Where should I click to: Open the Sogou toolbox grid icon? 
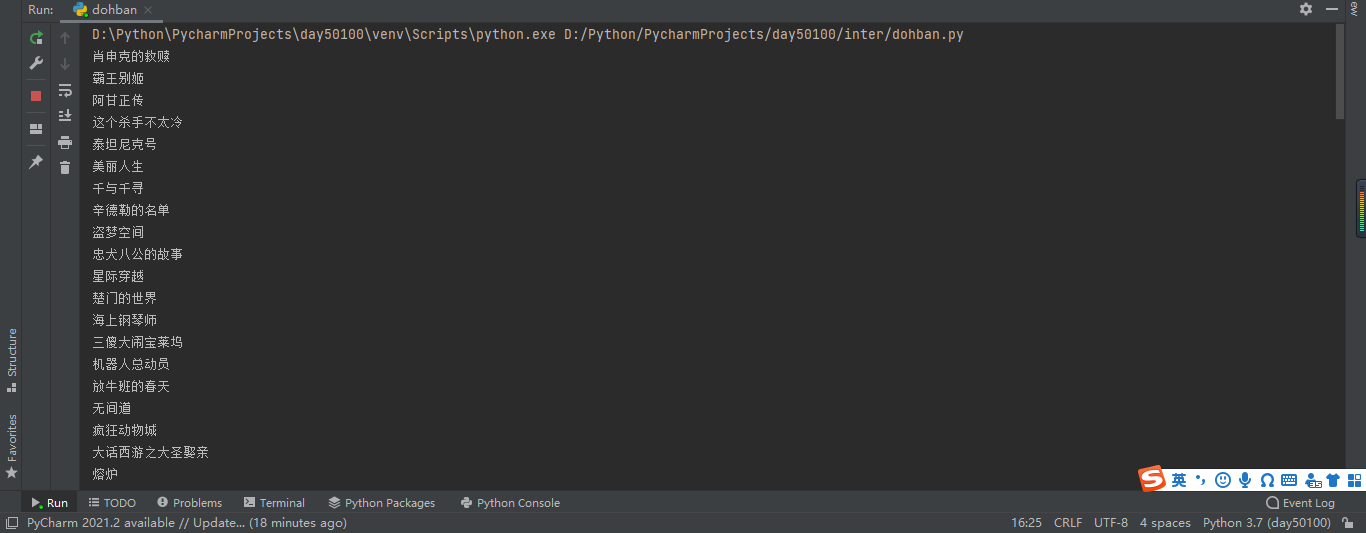coord(1353,480)
